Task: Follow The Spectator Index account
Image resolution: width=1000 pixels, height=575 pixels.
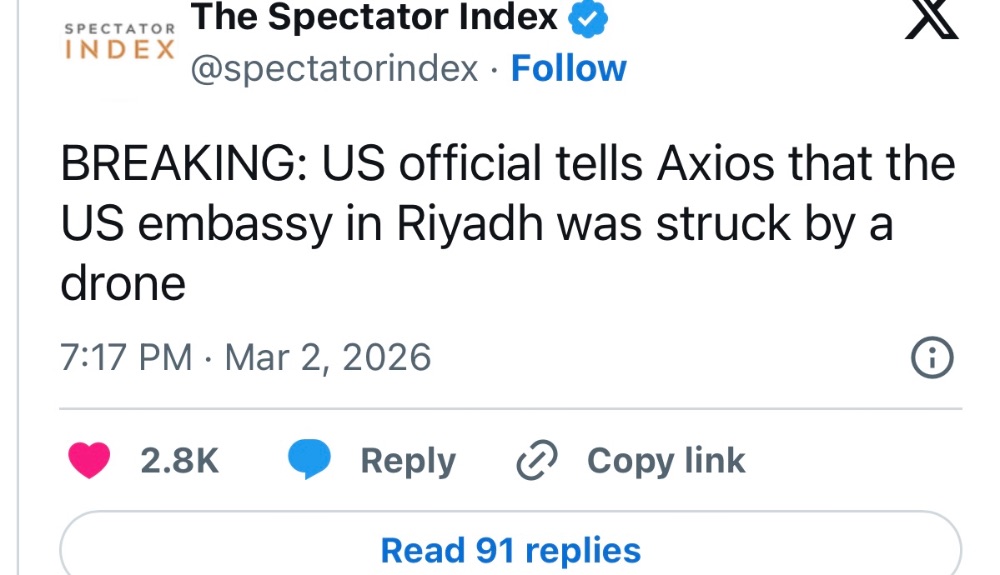Action: (x=568, y=69)
